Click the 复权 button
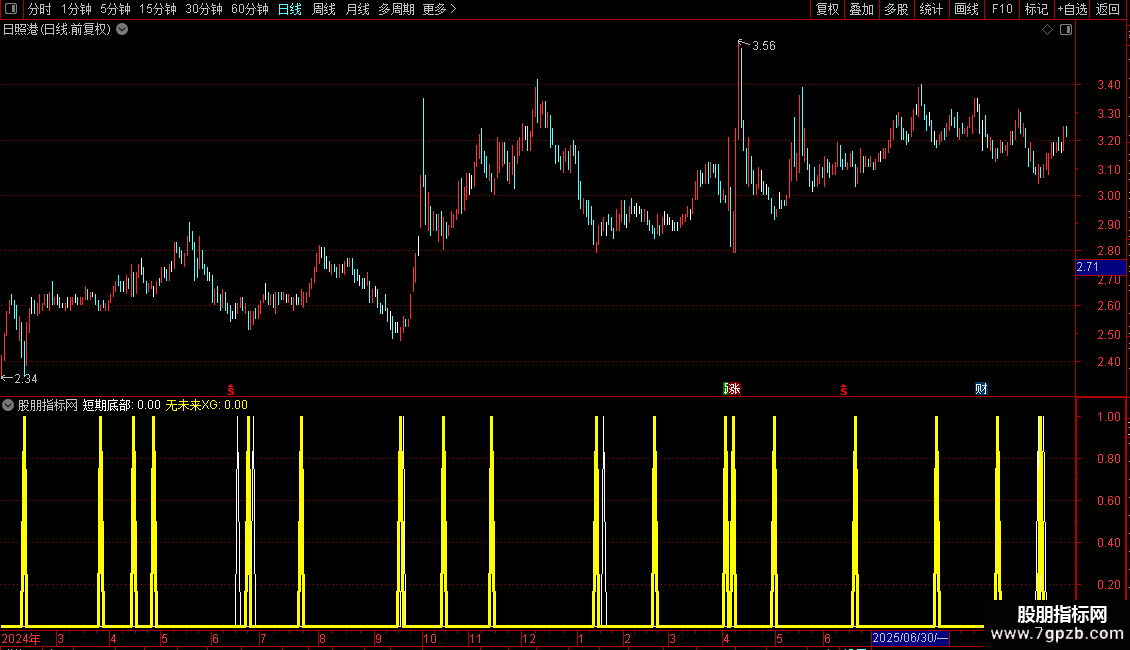This screenshot has height=650, width=1130. (x=827, y=9)
